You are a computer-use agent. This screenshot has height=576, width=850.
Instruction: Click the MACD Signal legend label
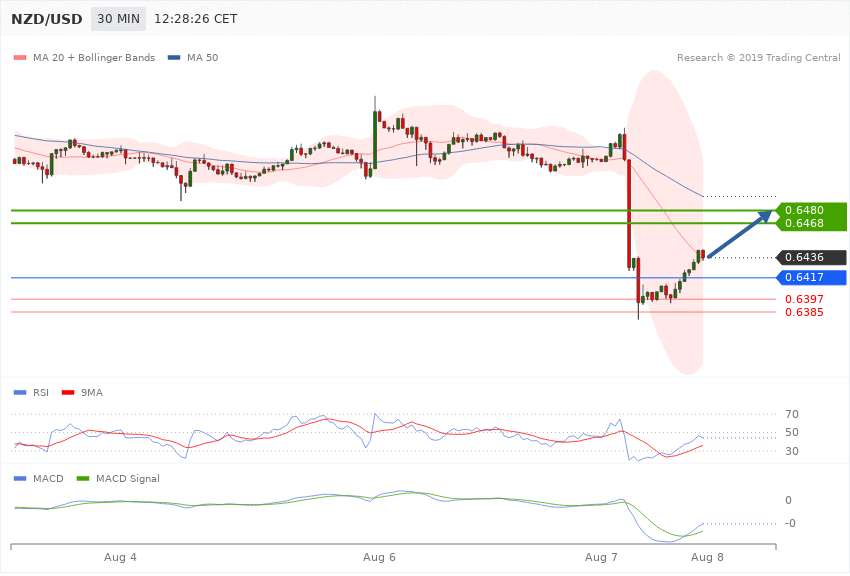[x=127, y=478]
